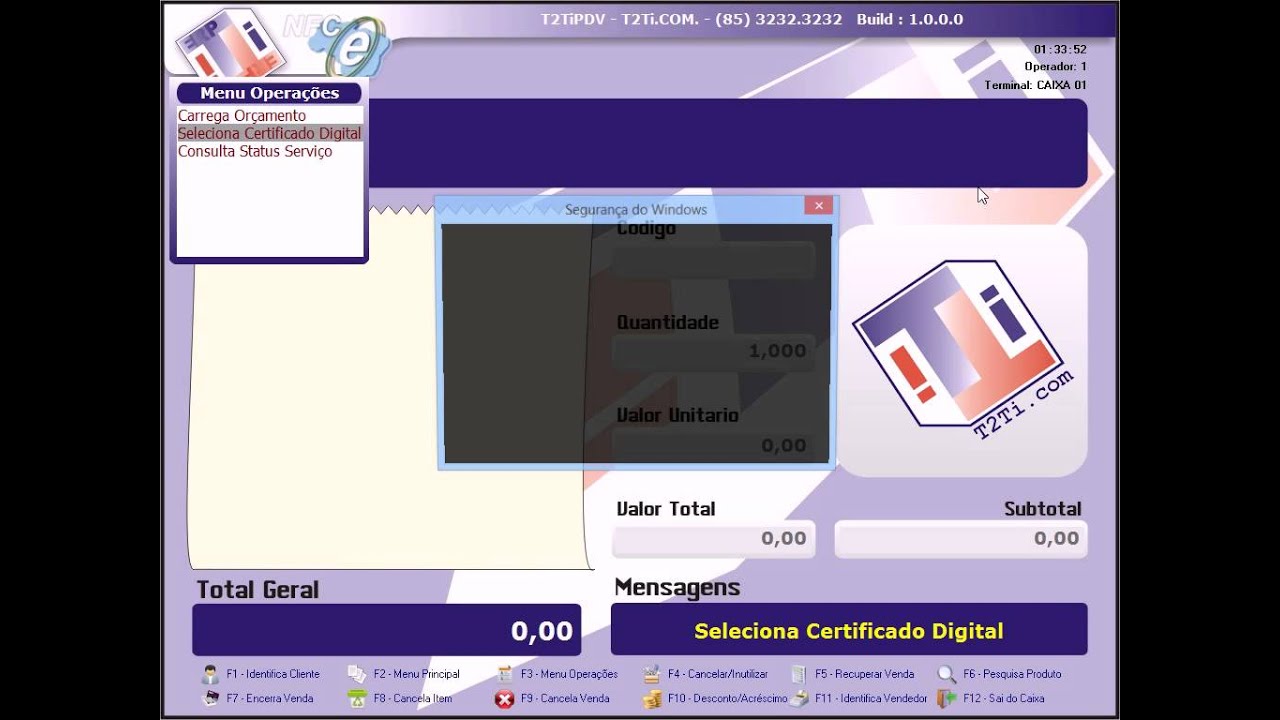This screenshot has width=1280, height=720.
Task: Click the large T2Ti.com logo panel
Action: pos(962,351)
